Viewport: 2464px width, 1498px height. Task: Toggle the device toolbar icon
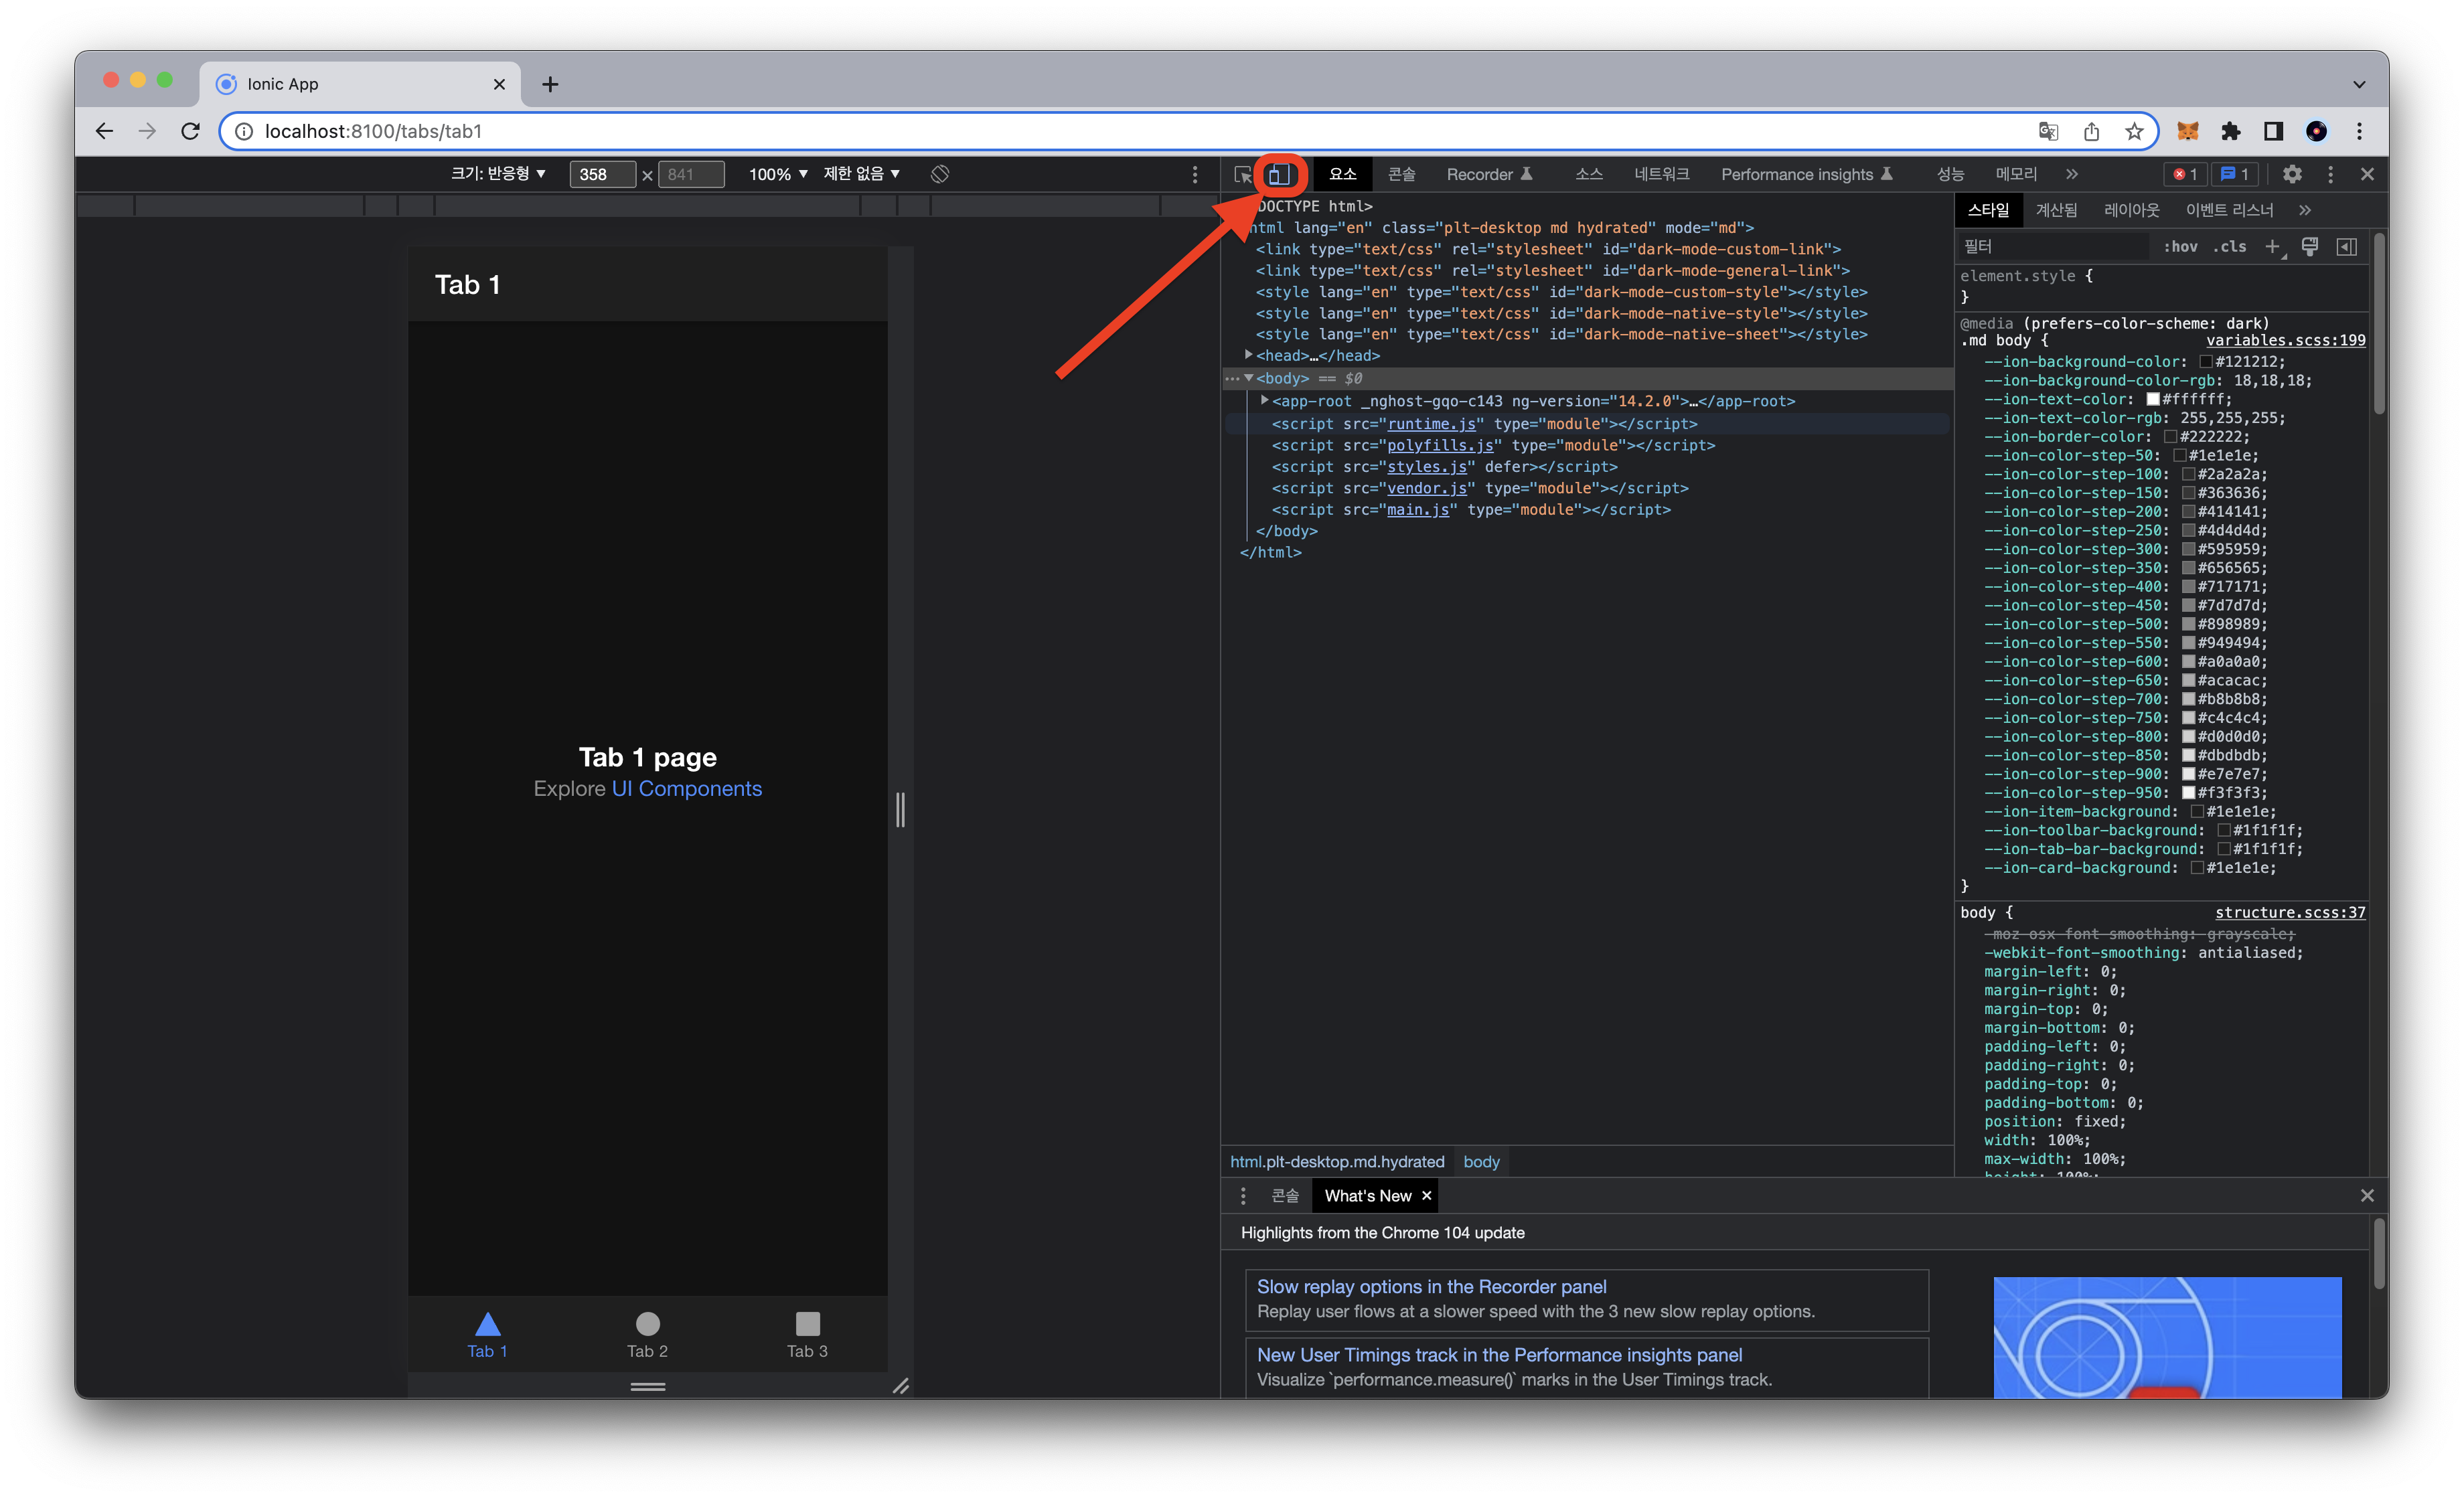1279,175
